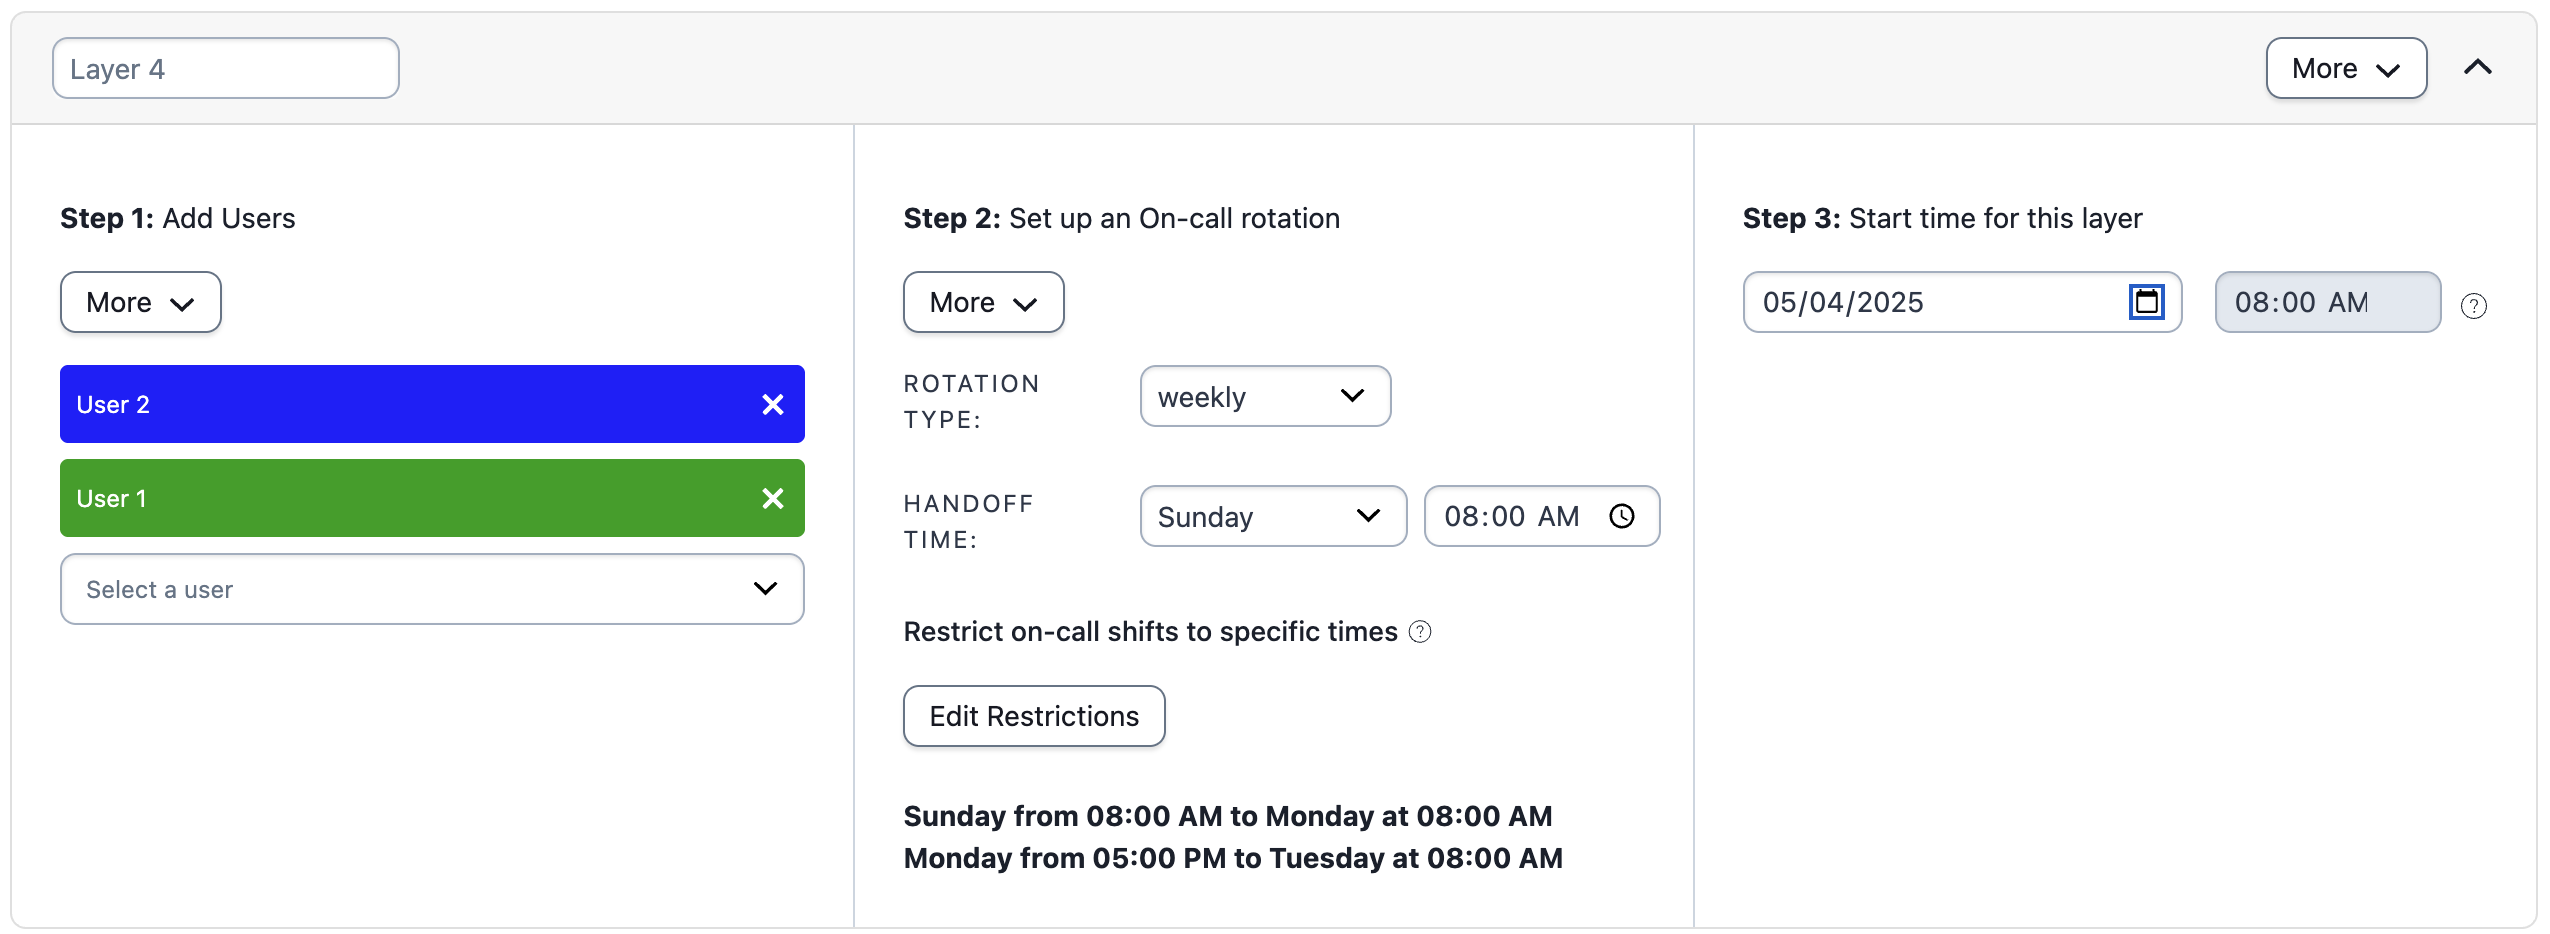
Task: Open the Sunday handoff day dropdown
Action: click(1272, 516)
